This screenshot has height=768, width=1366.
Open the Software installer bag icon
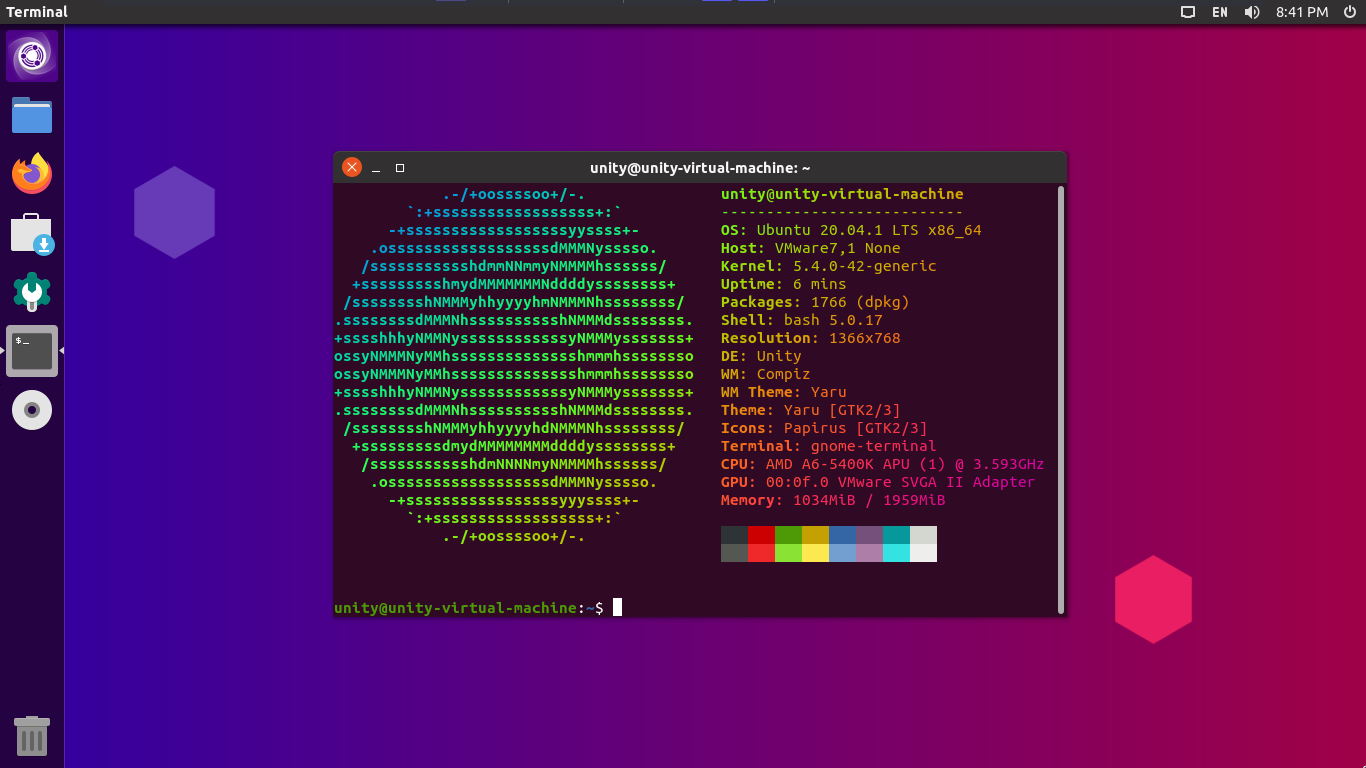(x=32, y=233)
